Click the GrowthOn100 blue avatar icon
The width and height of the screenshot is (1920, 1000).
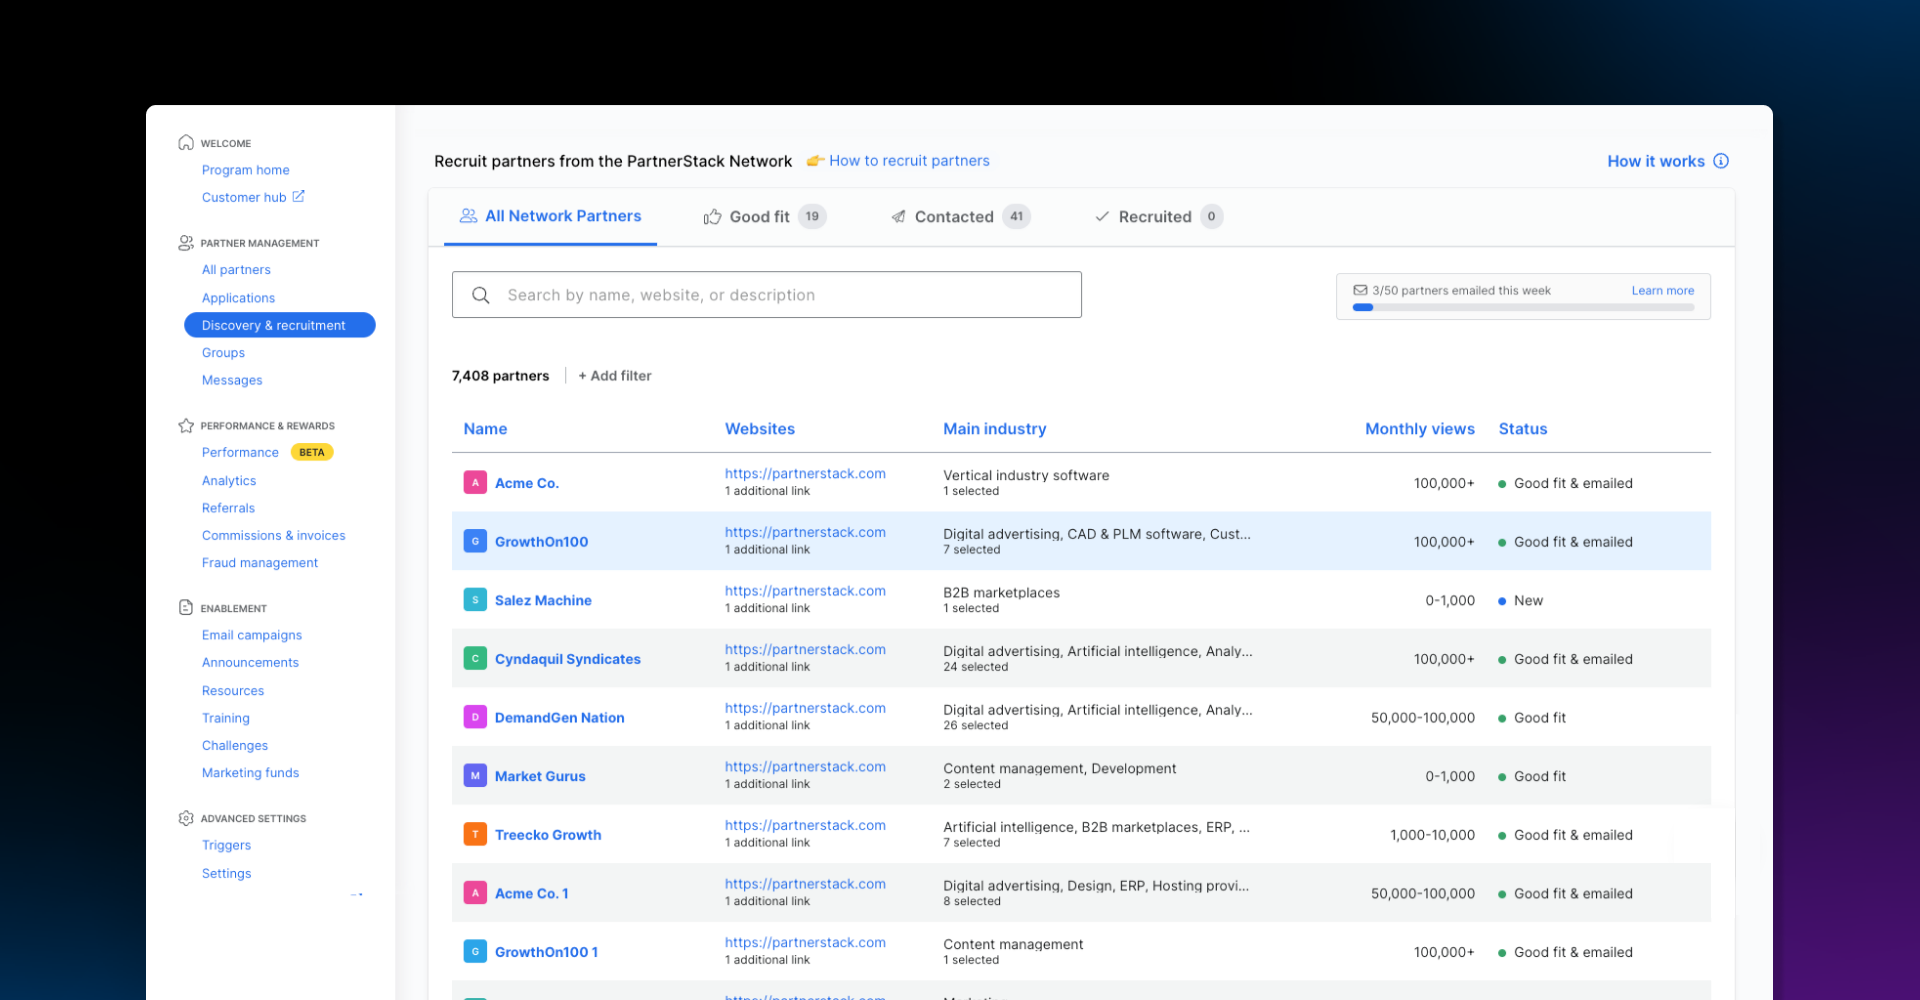click(475, 541)
